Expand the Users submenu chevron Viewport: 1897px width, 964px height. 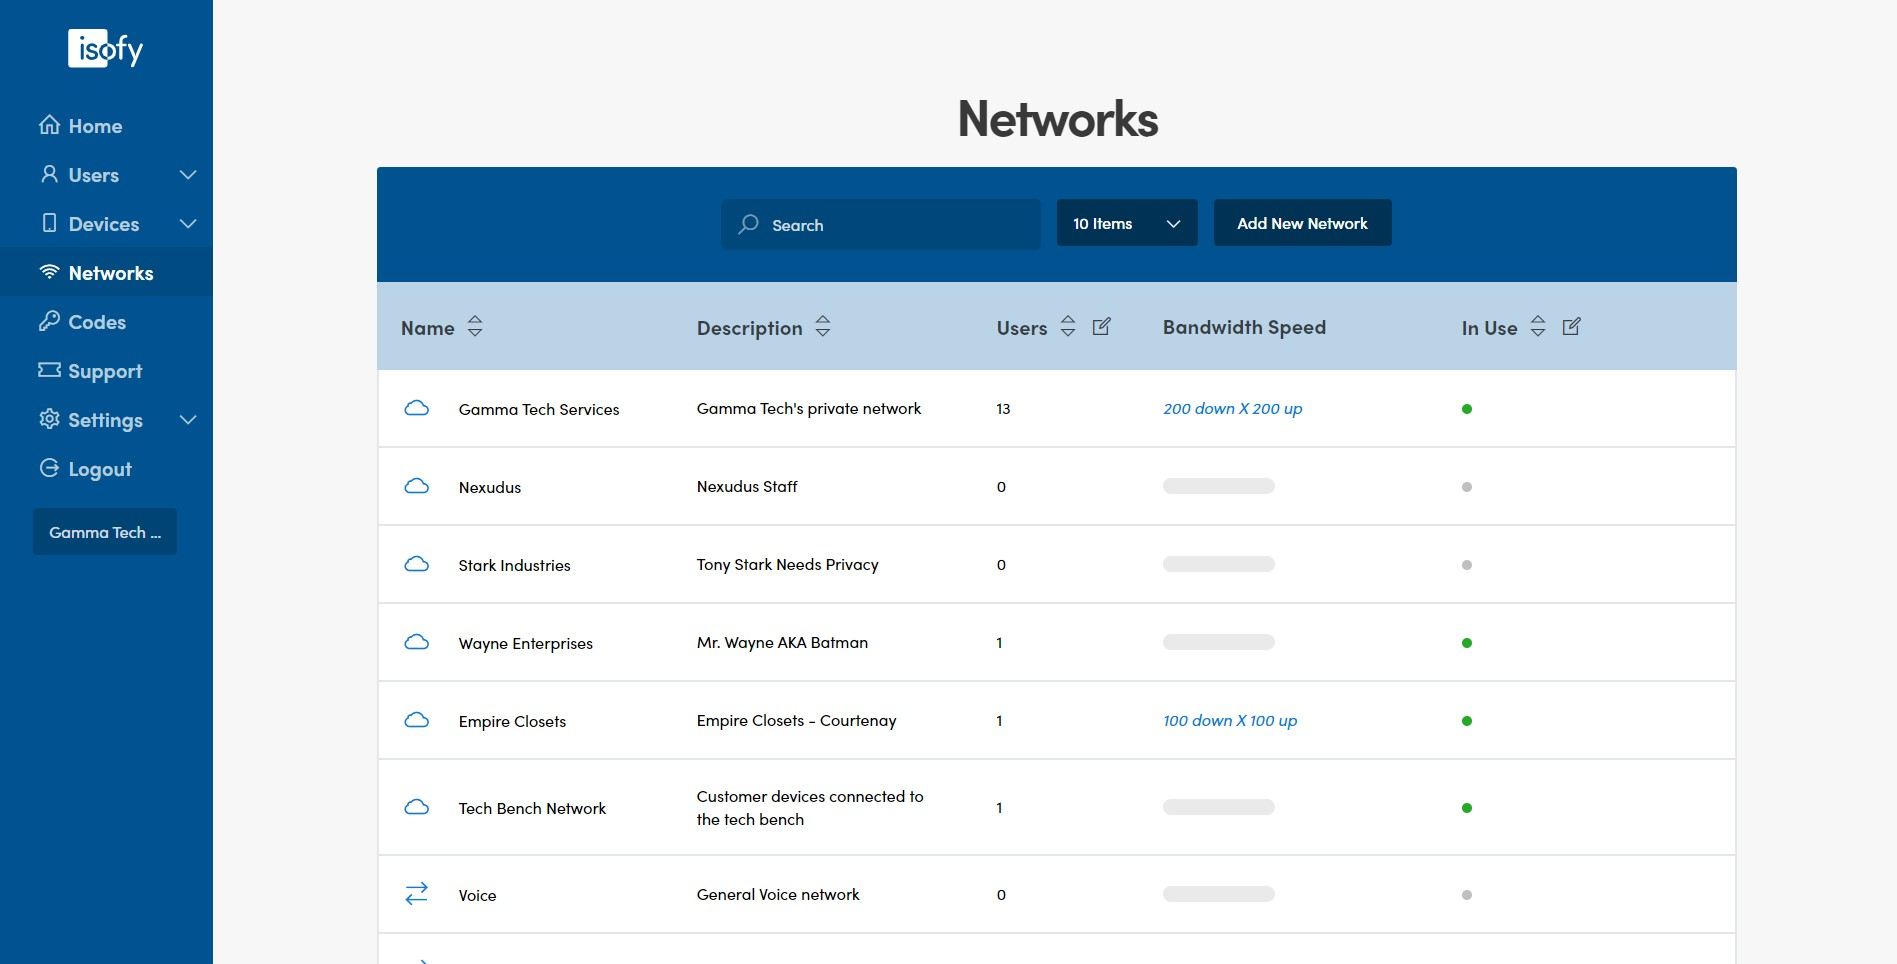188,174
